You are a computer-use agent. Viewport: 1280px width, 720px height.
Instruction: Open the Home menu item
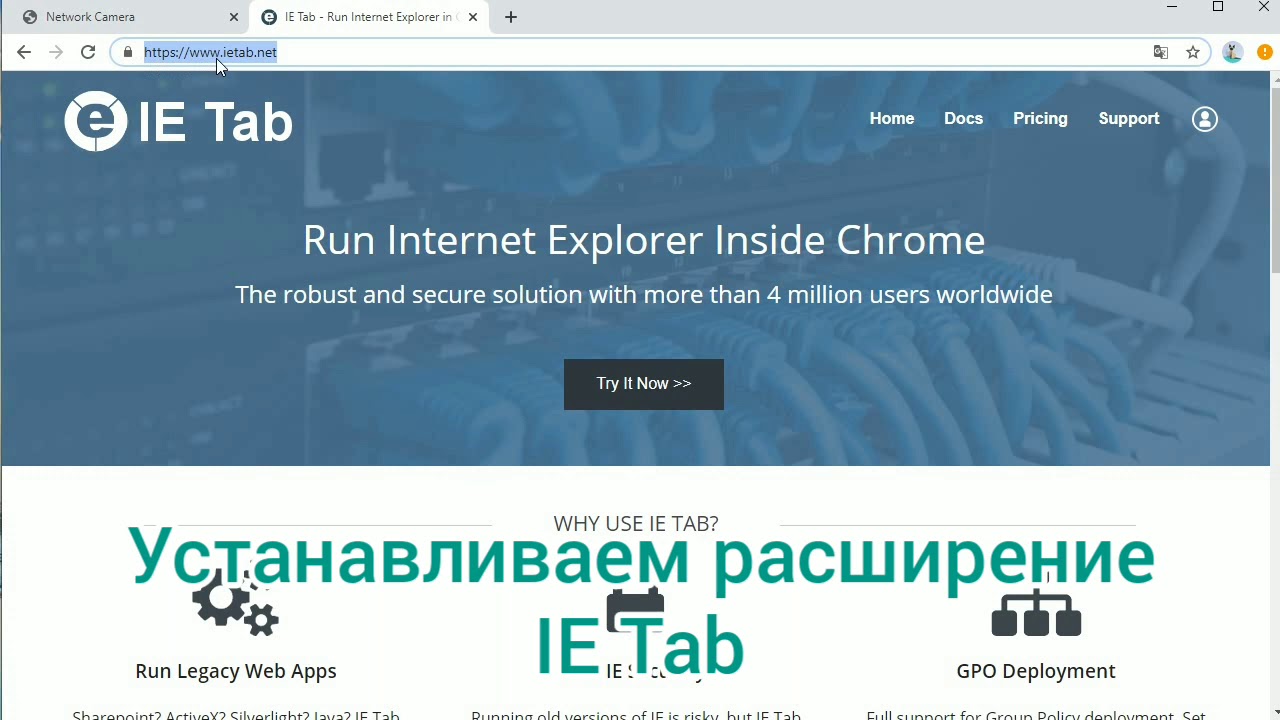pyautogui.click(x=892, y=118)
